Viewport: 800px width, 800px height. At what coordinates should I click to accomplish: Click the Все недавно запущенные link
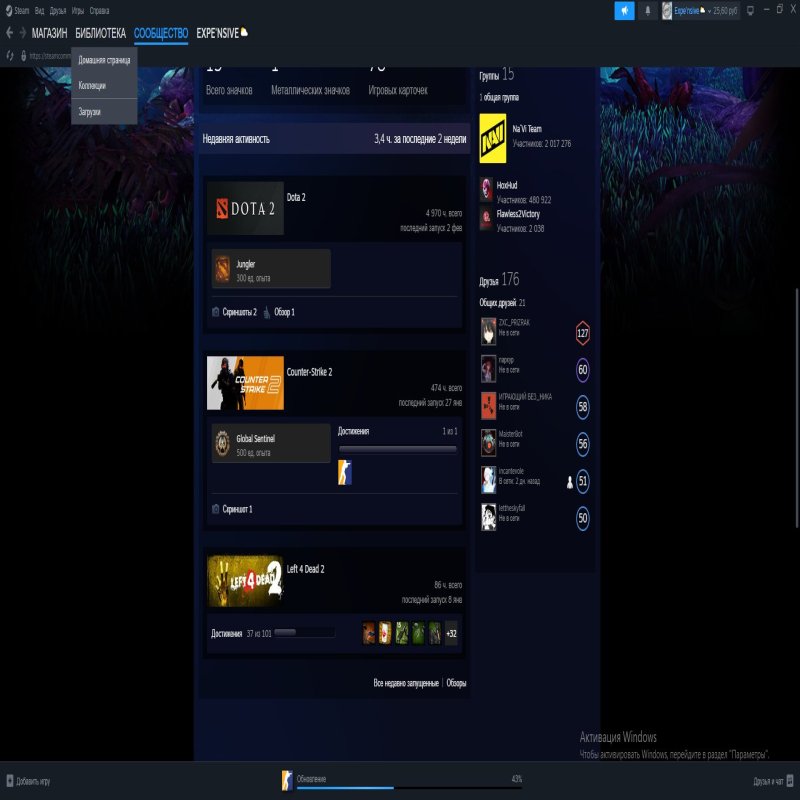[x=405, y=683]
